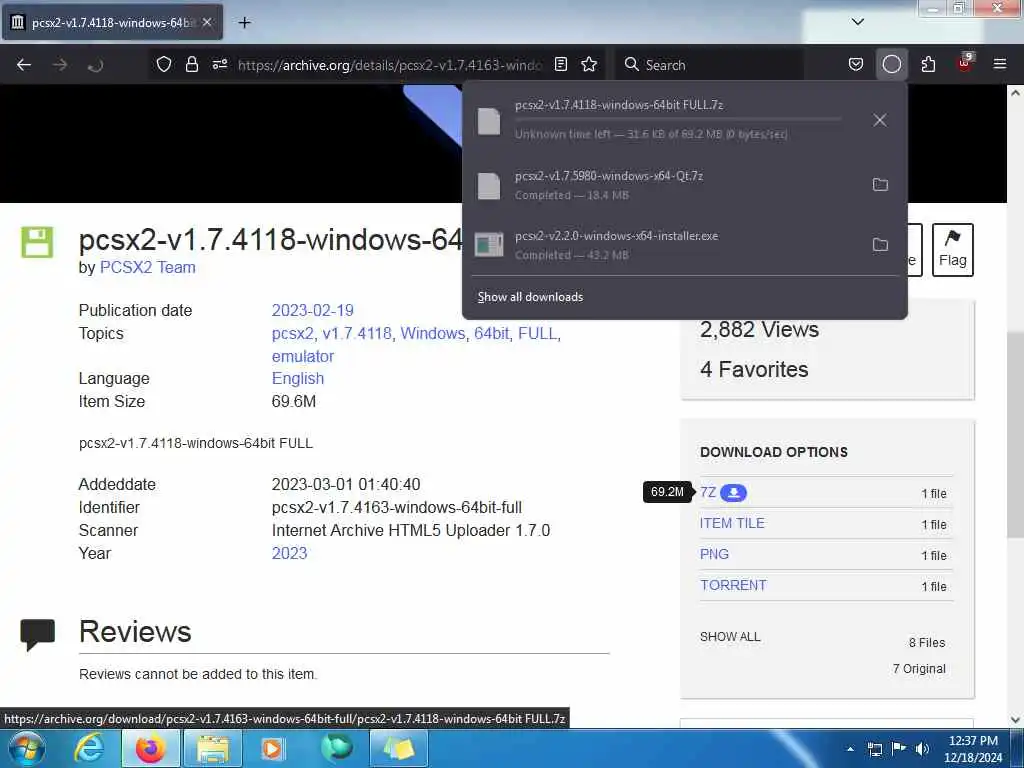
Task: Click the taskbar clock and date
Action: coord(973,749)
